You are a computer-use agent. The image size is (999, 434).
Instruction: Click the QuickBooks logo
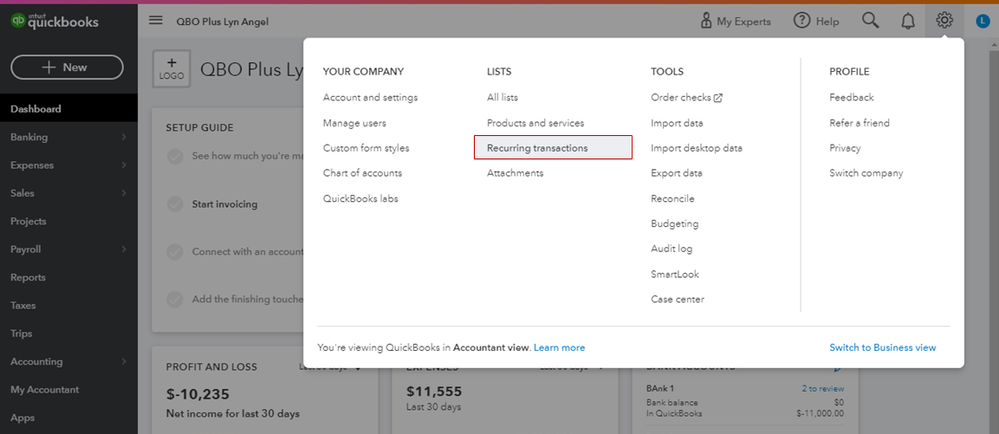(54, 21)
